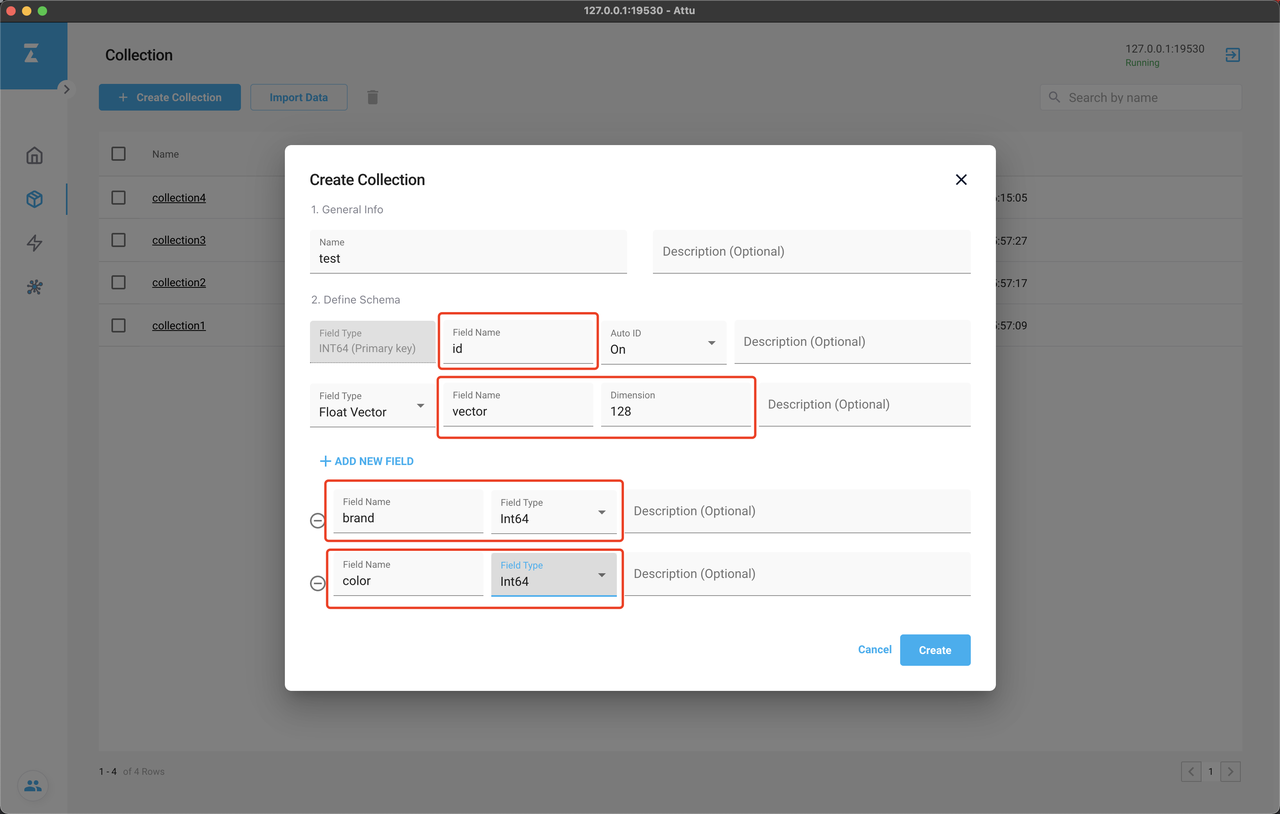Open the Vector Search lightning icon

click(34, 243)
